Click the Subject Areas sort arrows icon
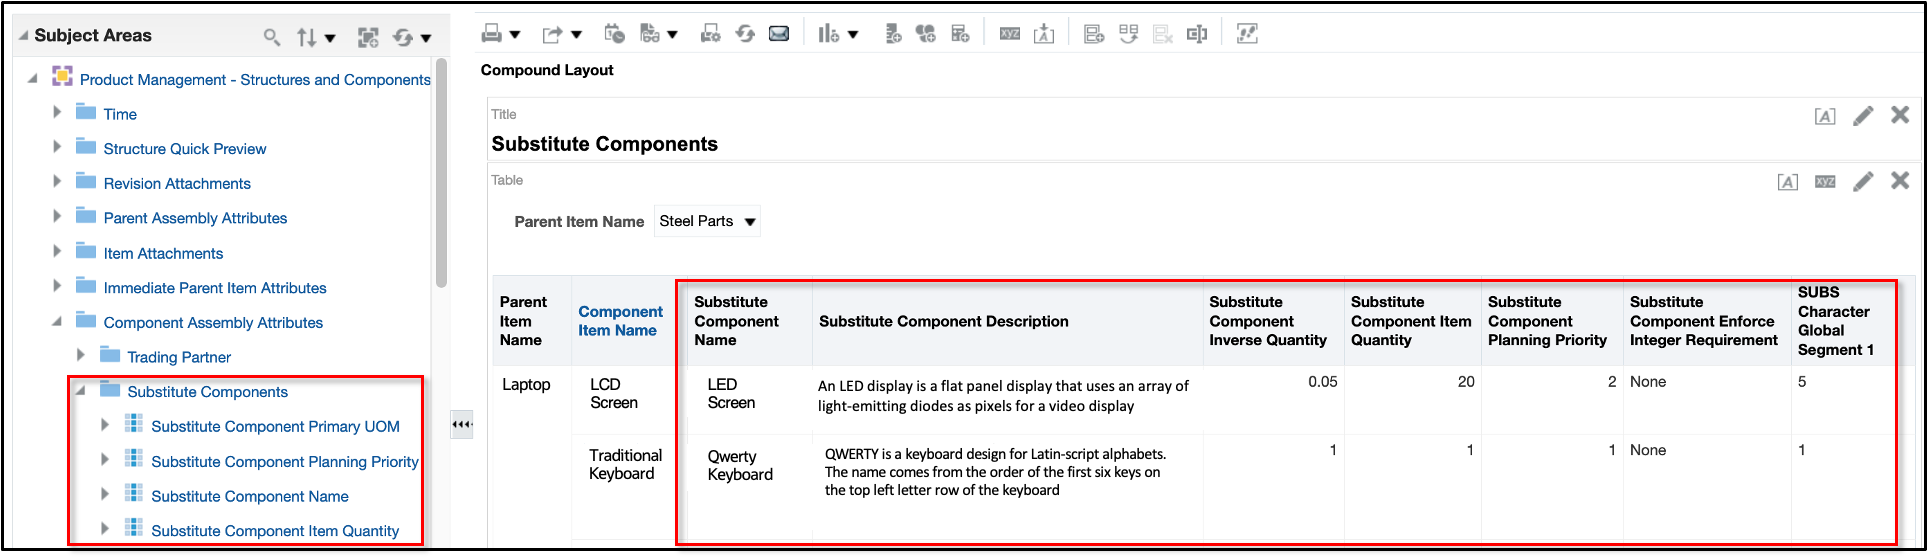Image resolution: width=1928 pixels, height=560 pixels. click(x=307, y=38)
